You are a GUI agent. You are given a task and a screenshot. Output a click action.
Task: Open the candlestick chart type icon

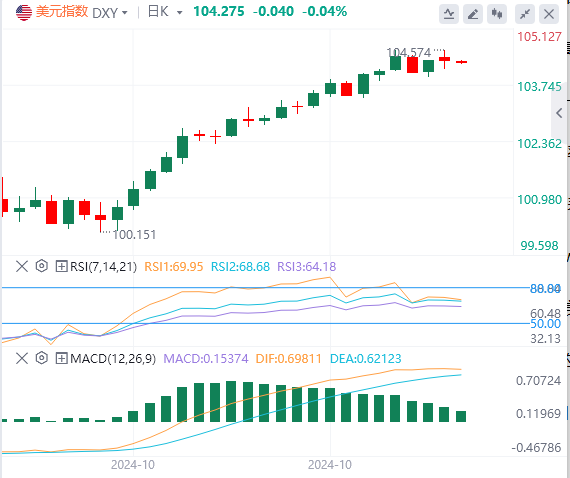coord(497,14)
